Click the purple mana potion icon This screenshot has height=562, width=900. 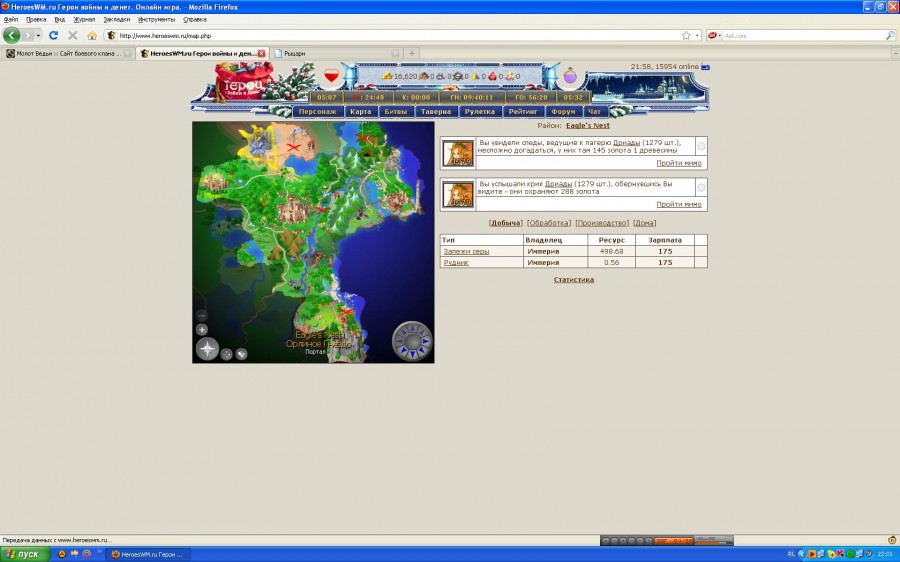coord(570,76)
